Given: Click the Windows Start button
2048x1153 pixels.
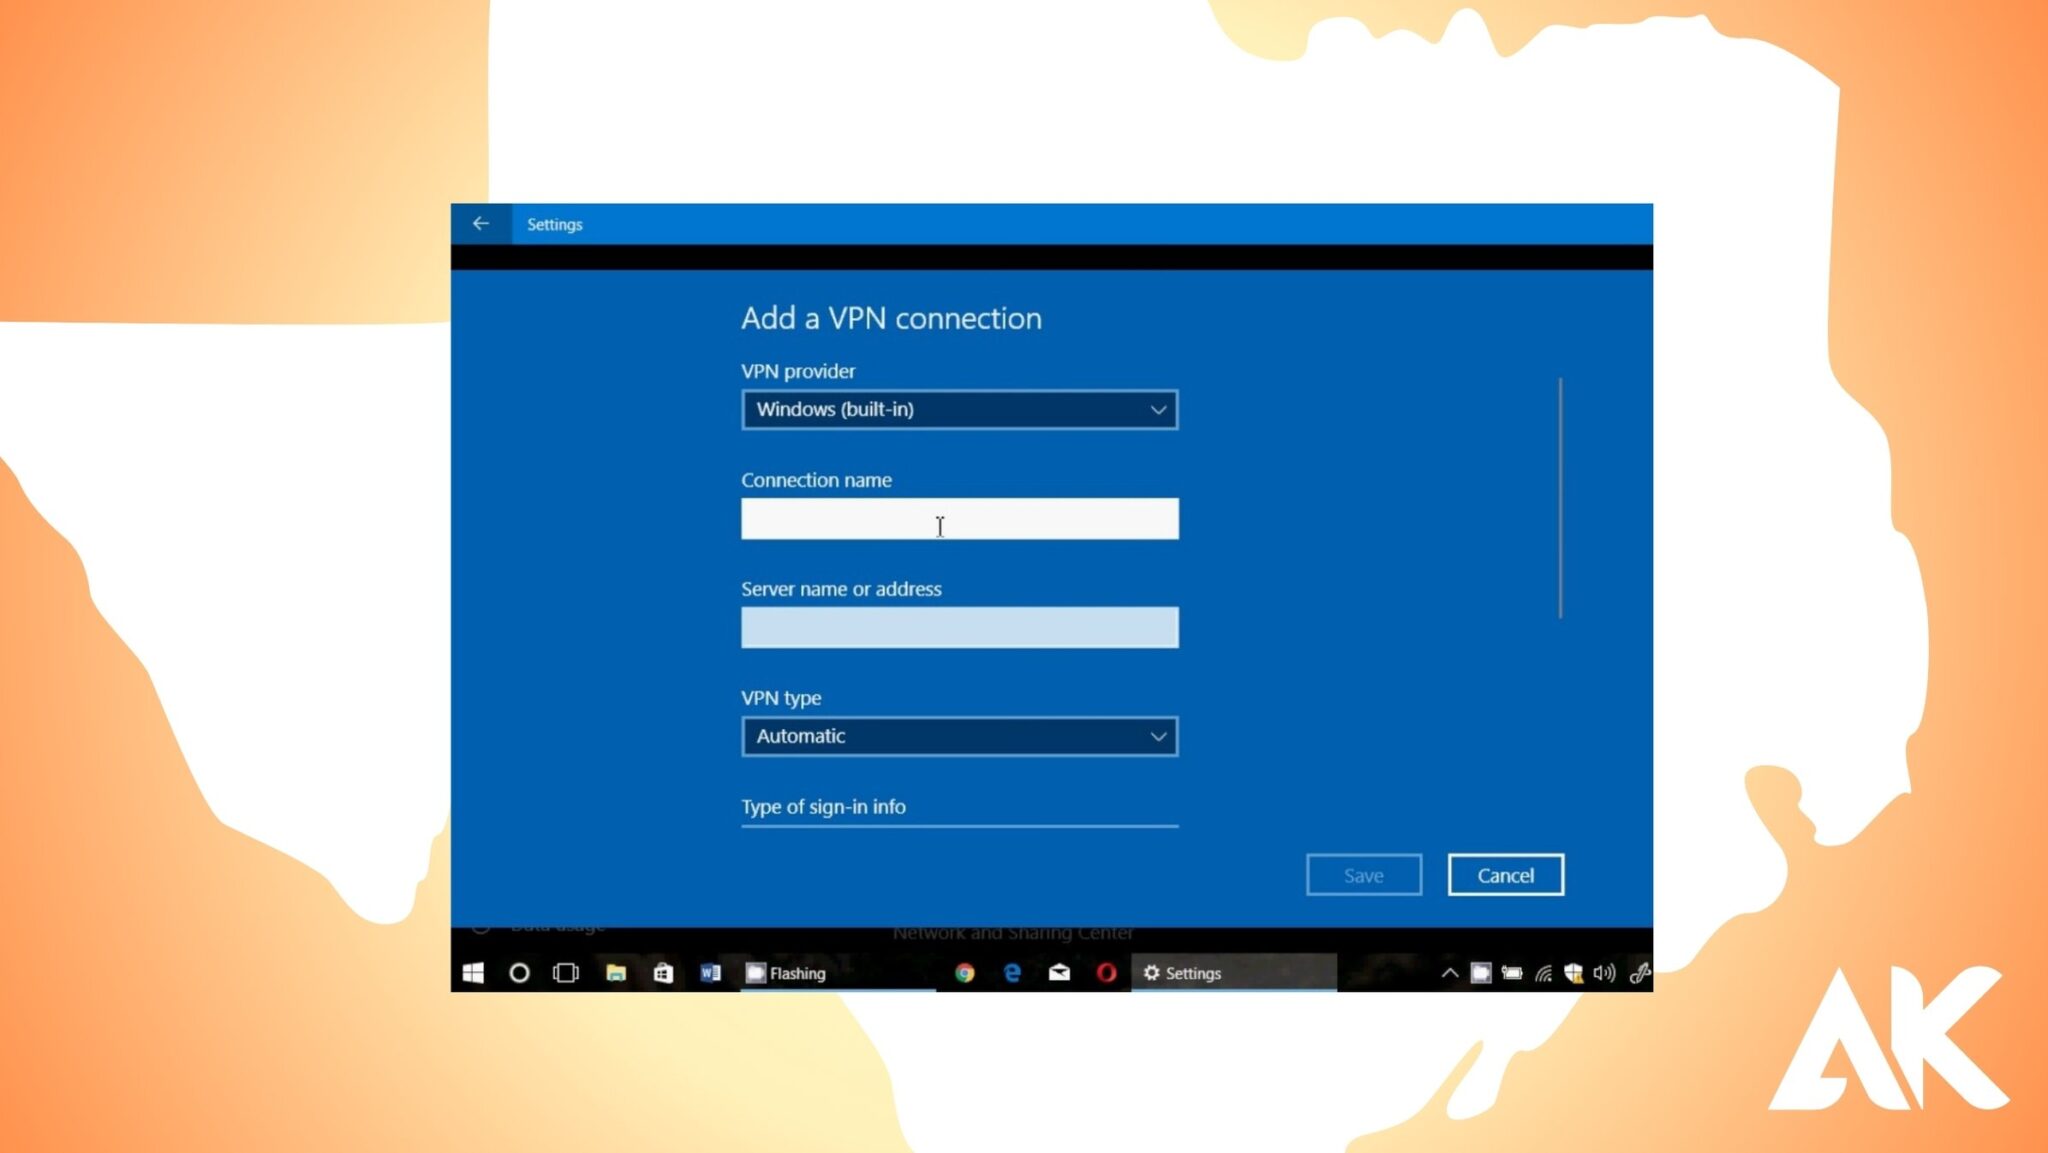Looking at the screenshot, I should [x=473, y=972].
